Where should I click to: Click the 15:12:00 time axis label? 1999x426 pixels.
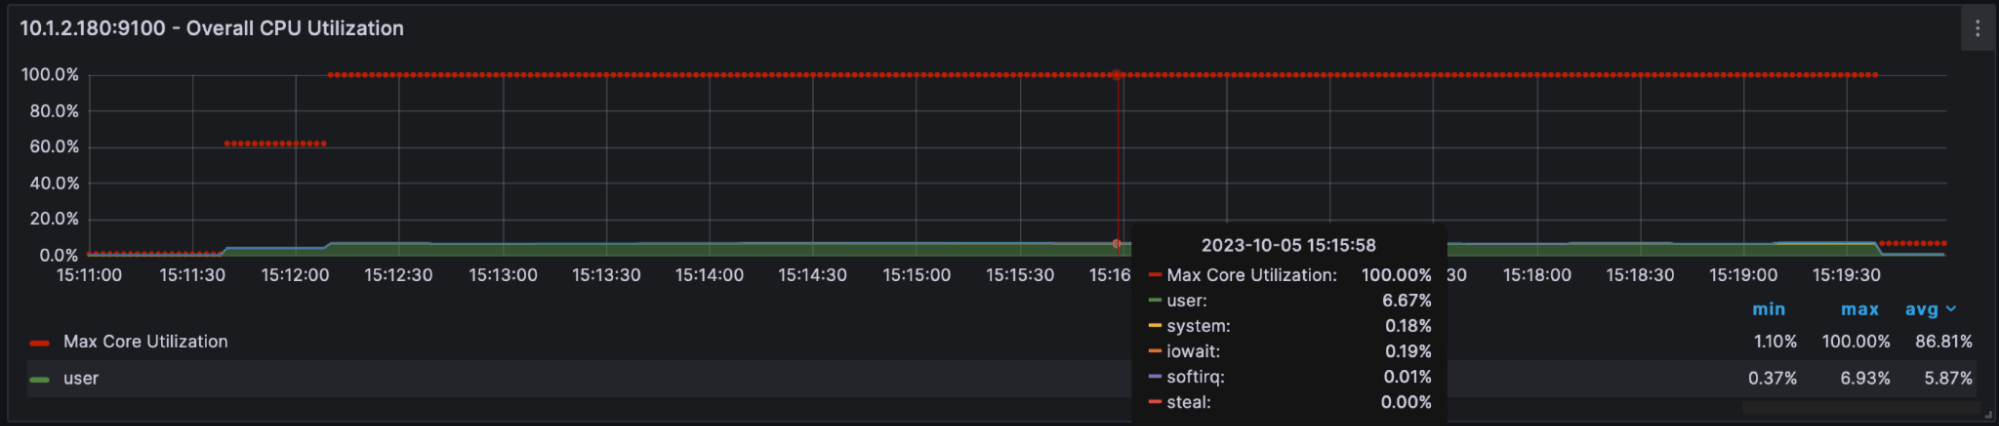coord(295,275)
